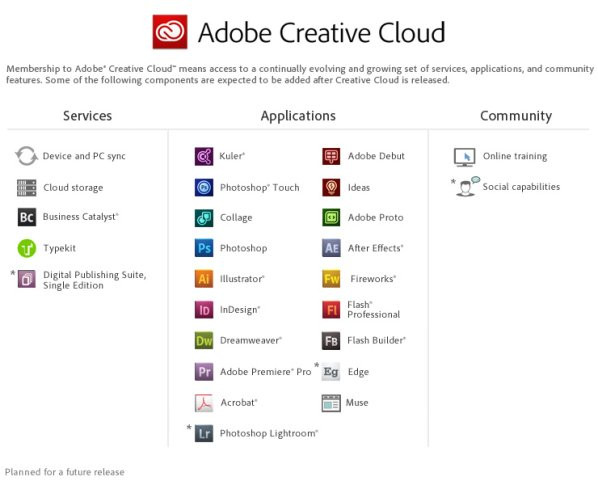Screen dimensions: 598x485
Task: Open the Adobe Premiere Pro Pr icon
Action: point(204,371)
